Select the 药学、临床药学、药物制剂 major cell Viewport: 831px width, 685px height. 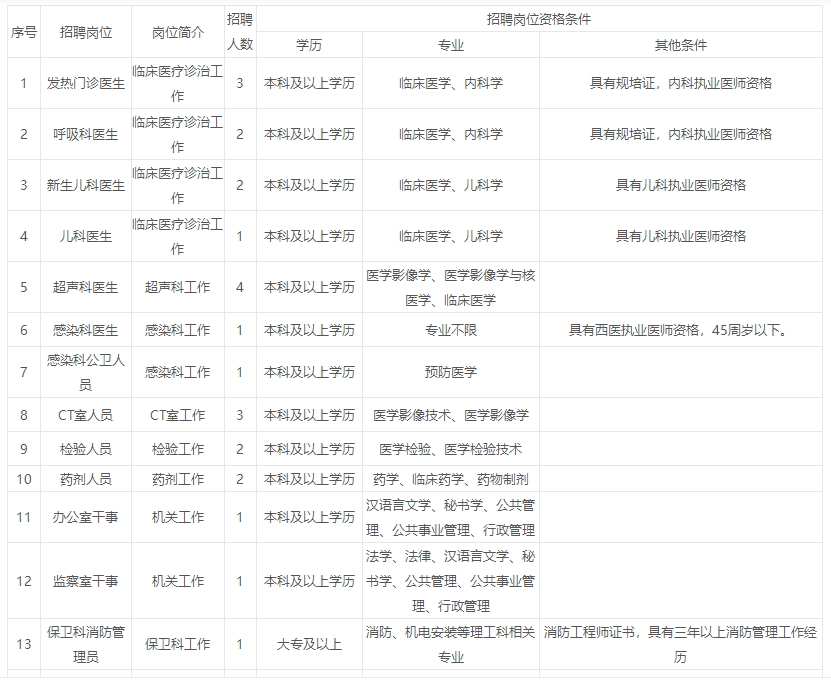point(450,479)
